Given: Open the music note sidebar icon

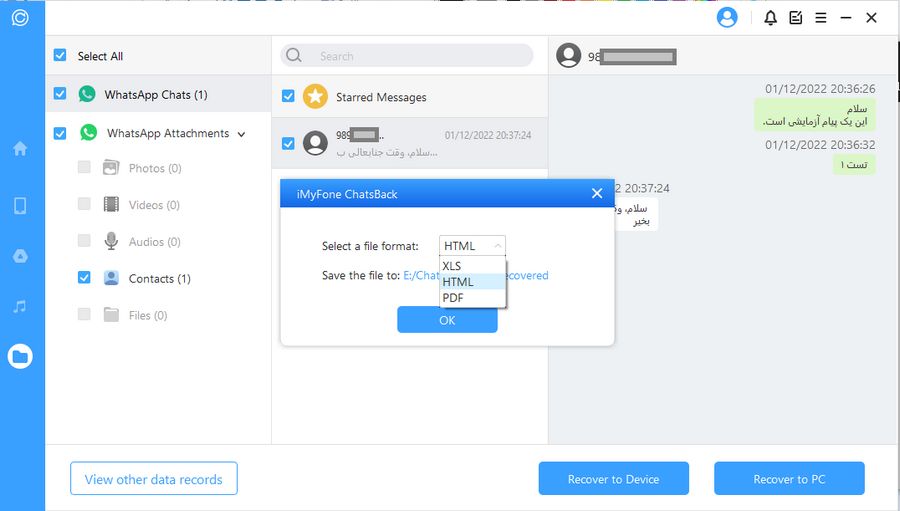Looking at the screenshot, I should [20, 306].
